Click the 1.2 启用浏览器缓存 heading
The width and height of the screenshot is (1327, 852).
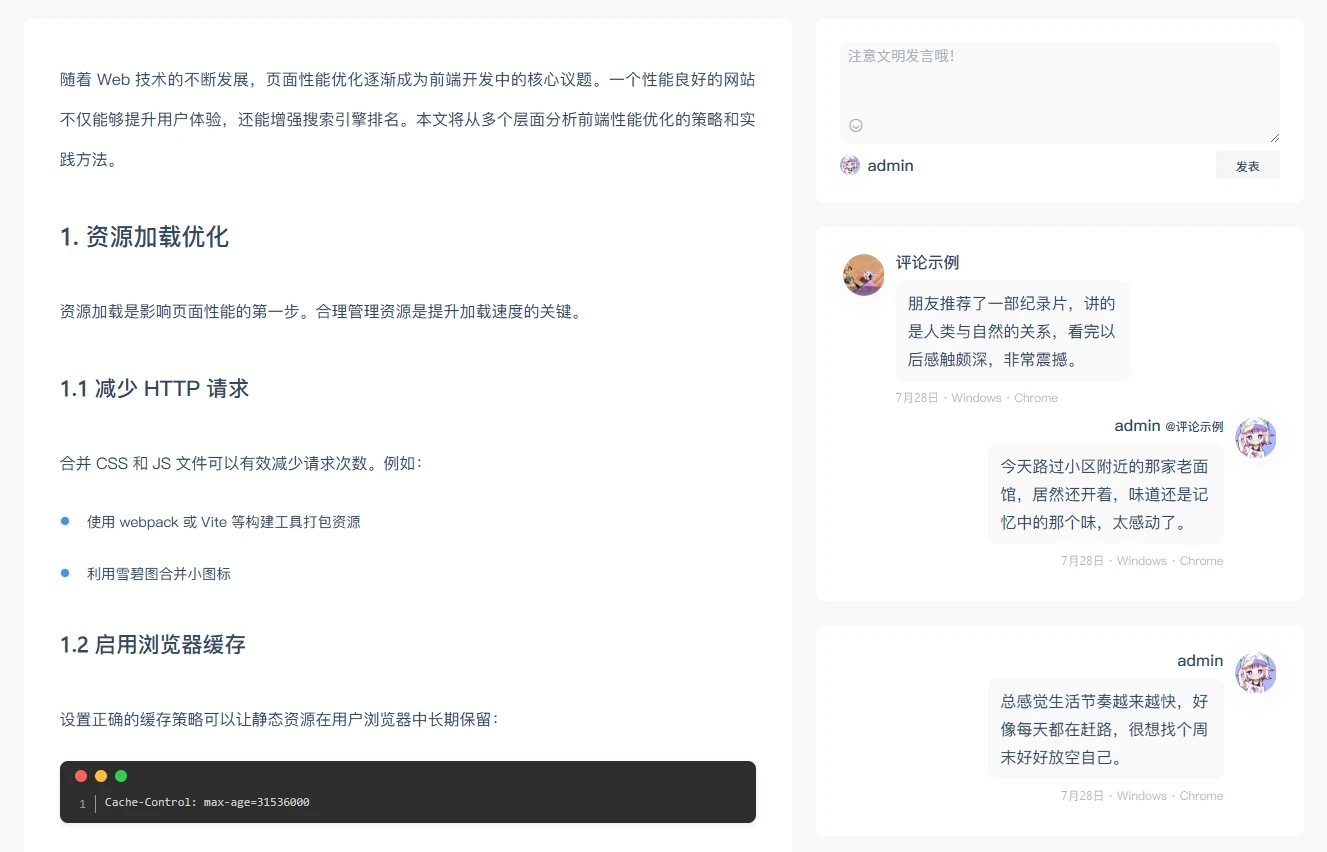152,645
